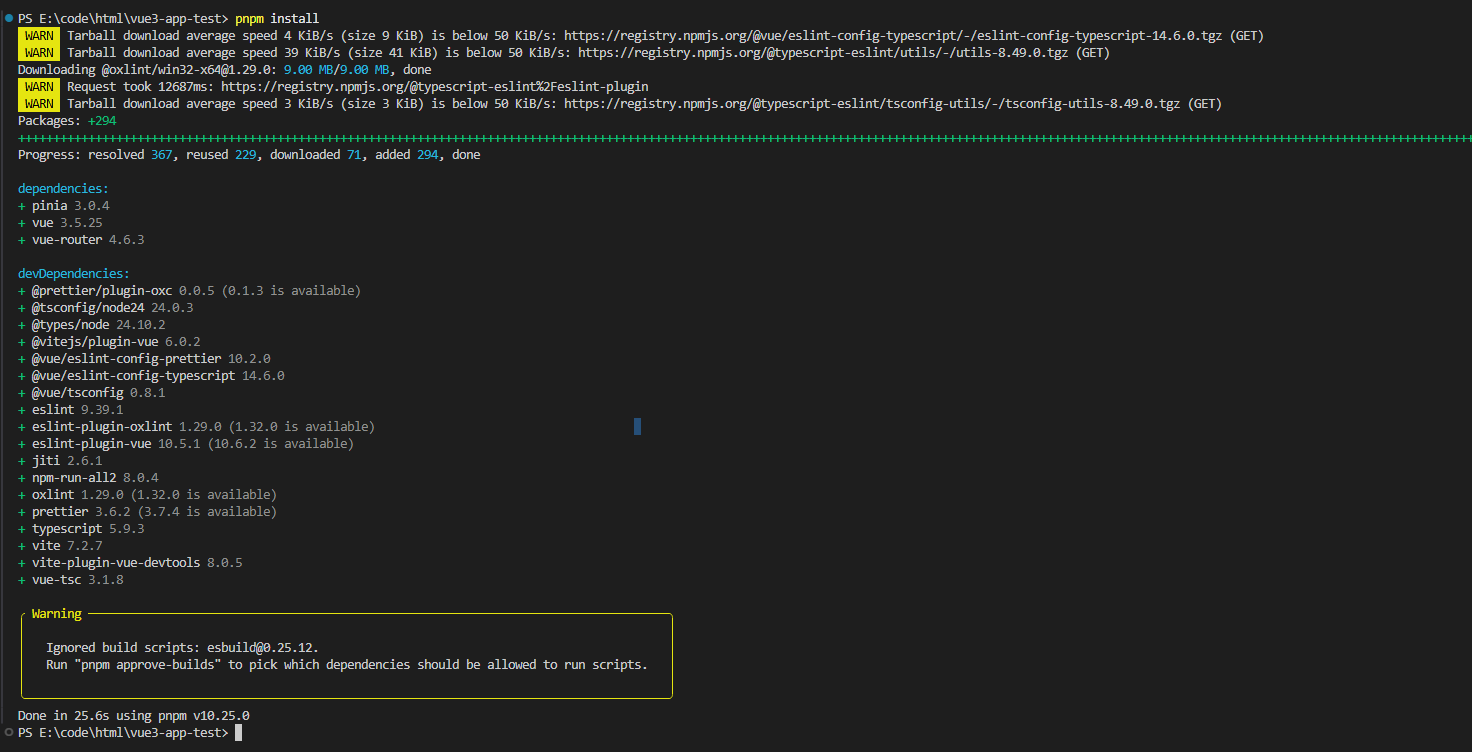Click the 'vite-plugin-vue-devtools 8.0.5' entry
1472x752 pixels.
[130, 563]
